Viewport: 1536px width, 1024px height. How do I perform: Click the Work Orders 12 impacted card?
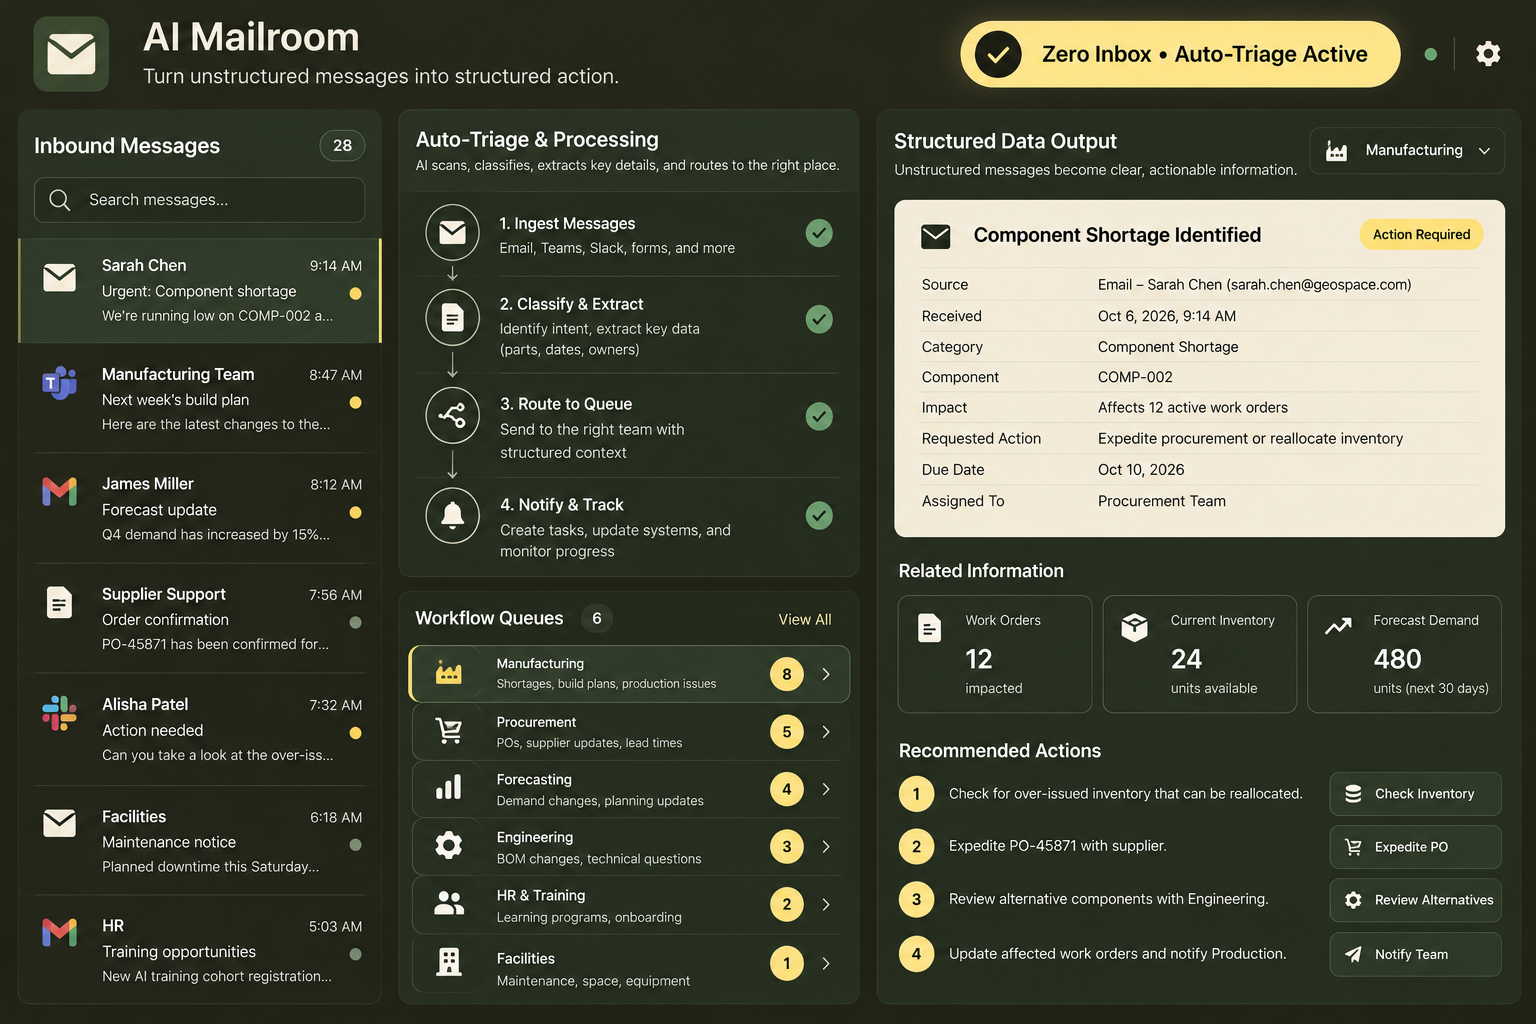[995, 654]
